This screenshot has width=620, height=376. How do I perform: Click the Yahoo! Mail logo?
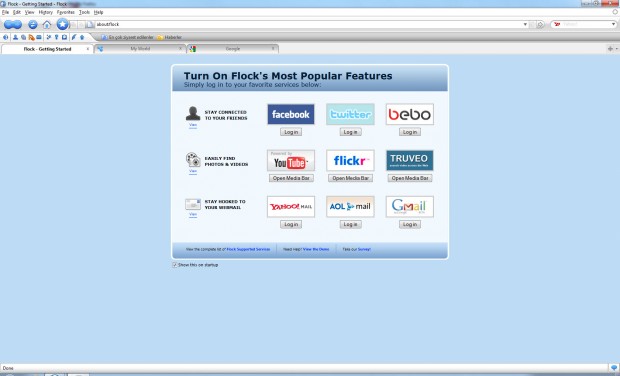tap(291, 206)
